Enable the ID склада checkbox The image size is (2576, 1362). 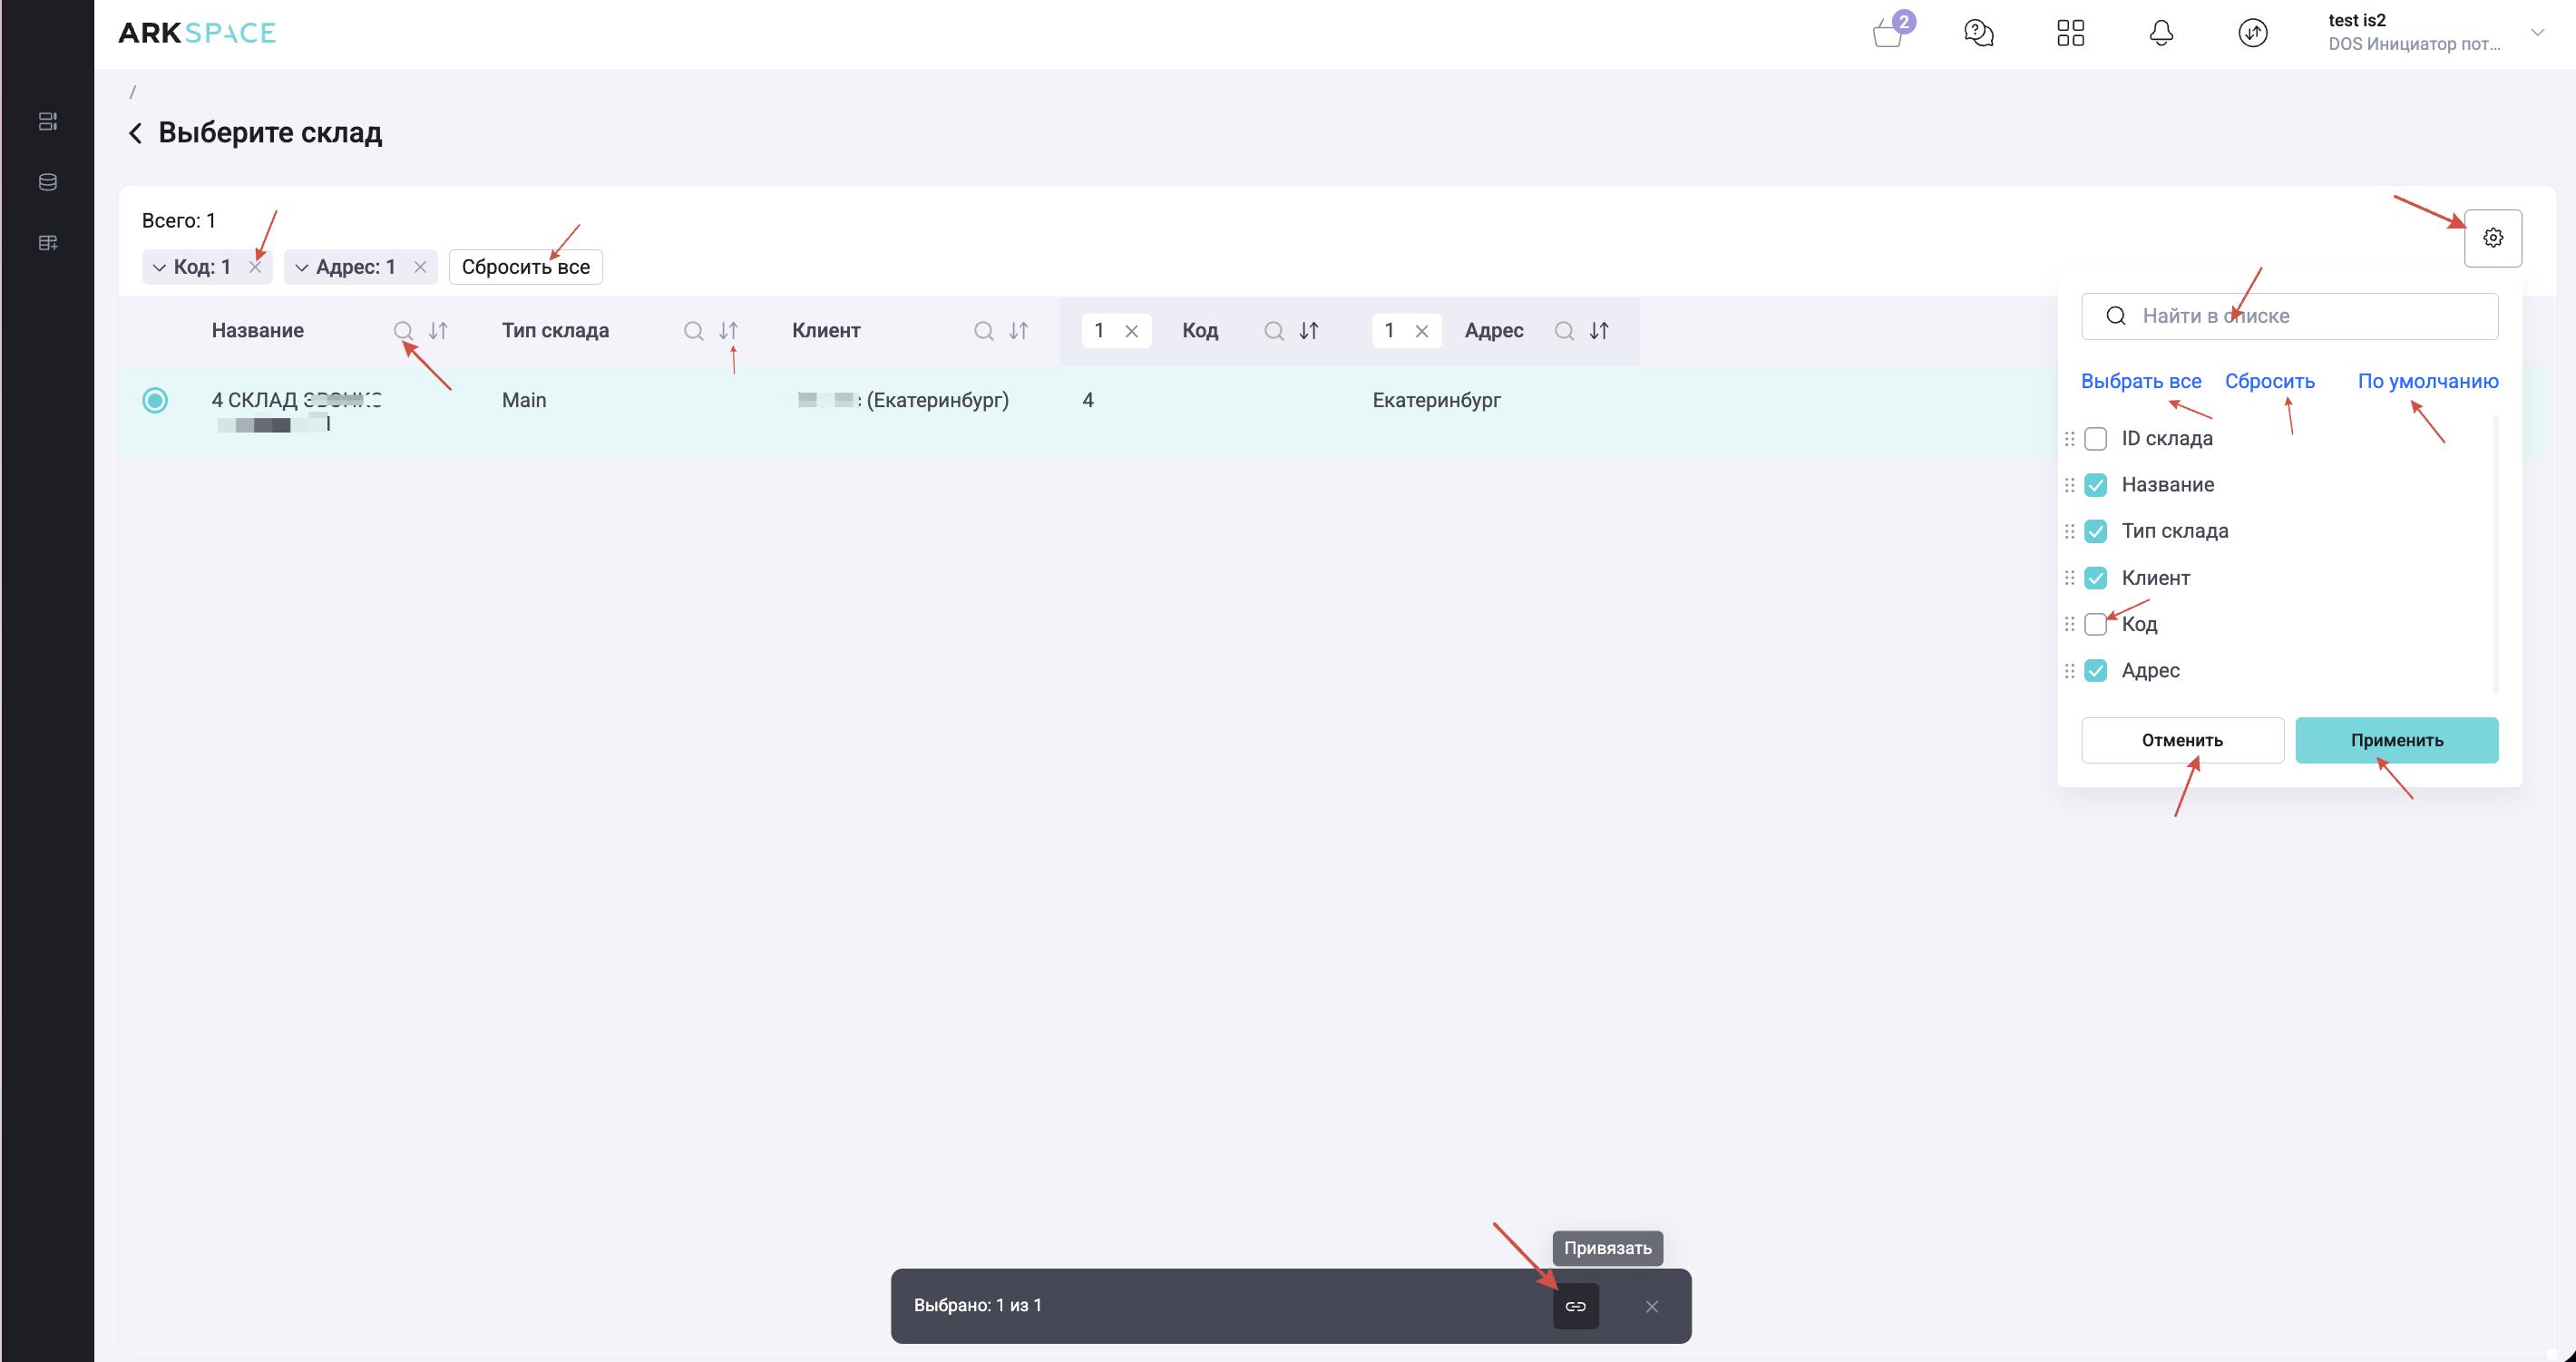(2095, 439)
